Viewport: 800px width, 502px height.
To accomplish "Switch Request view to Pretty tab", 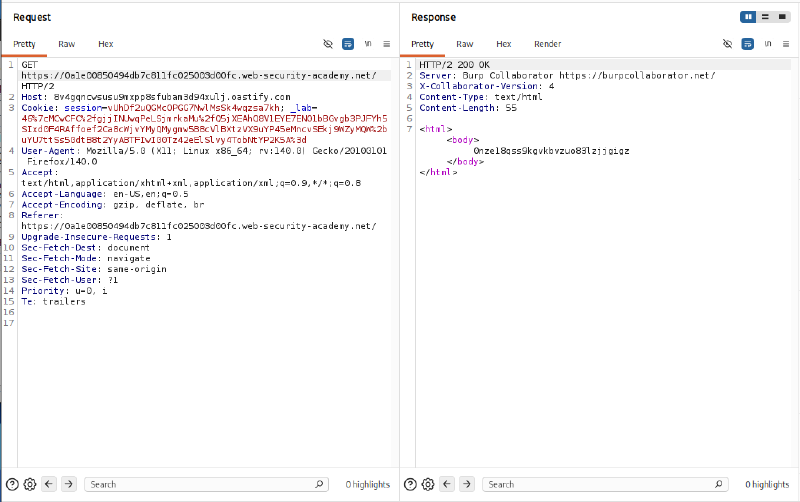I will pyautogui.click(x=24, y=44).
